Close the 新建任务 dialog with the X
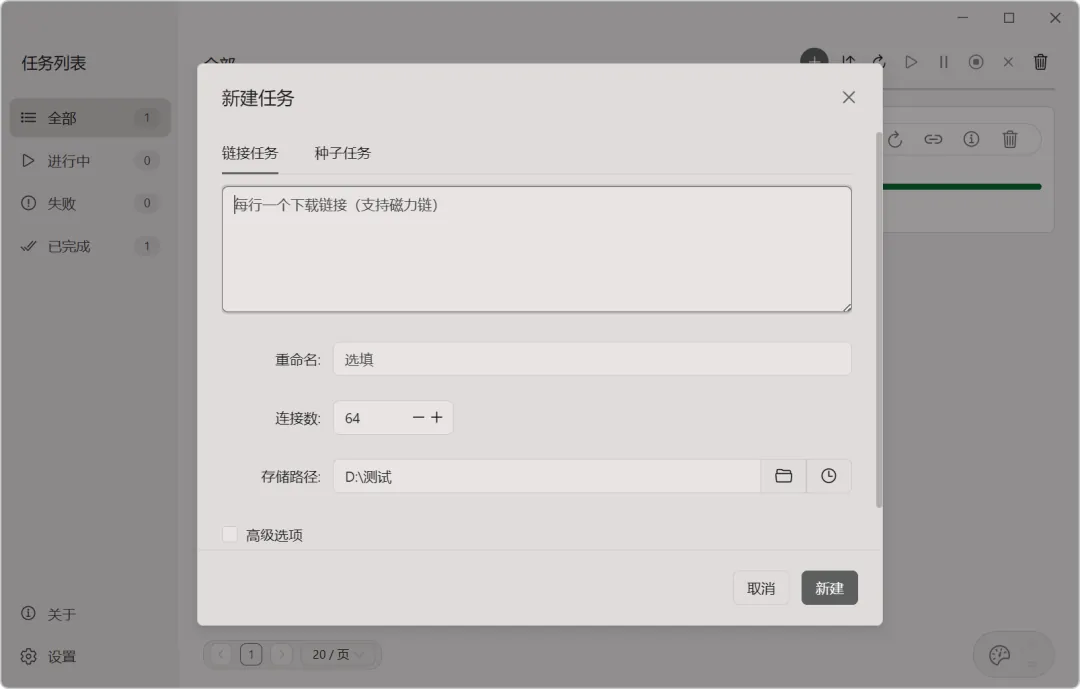Screen dimensions: 1080x689 pos(849,97)
